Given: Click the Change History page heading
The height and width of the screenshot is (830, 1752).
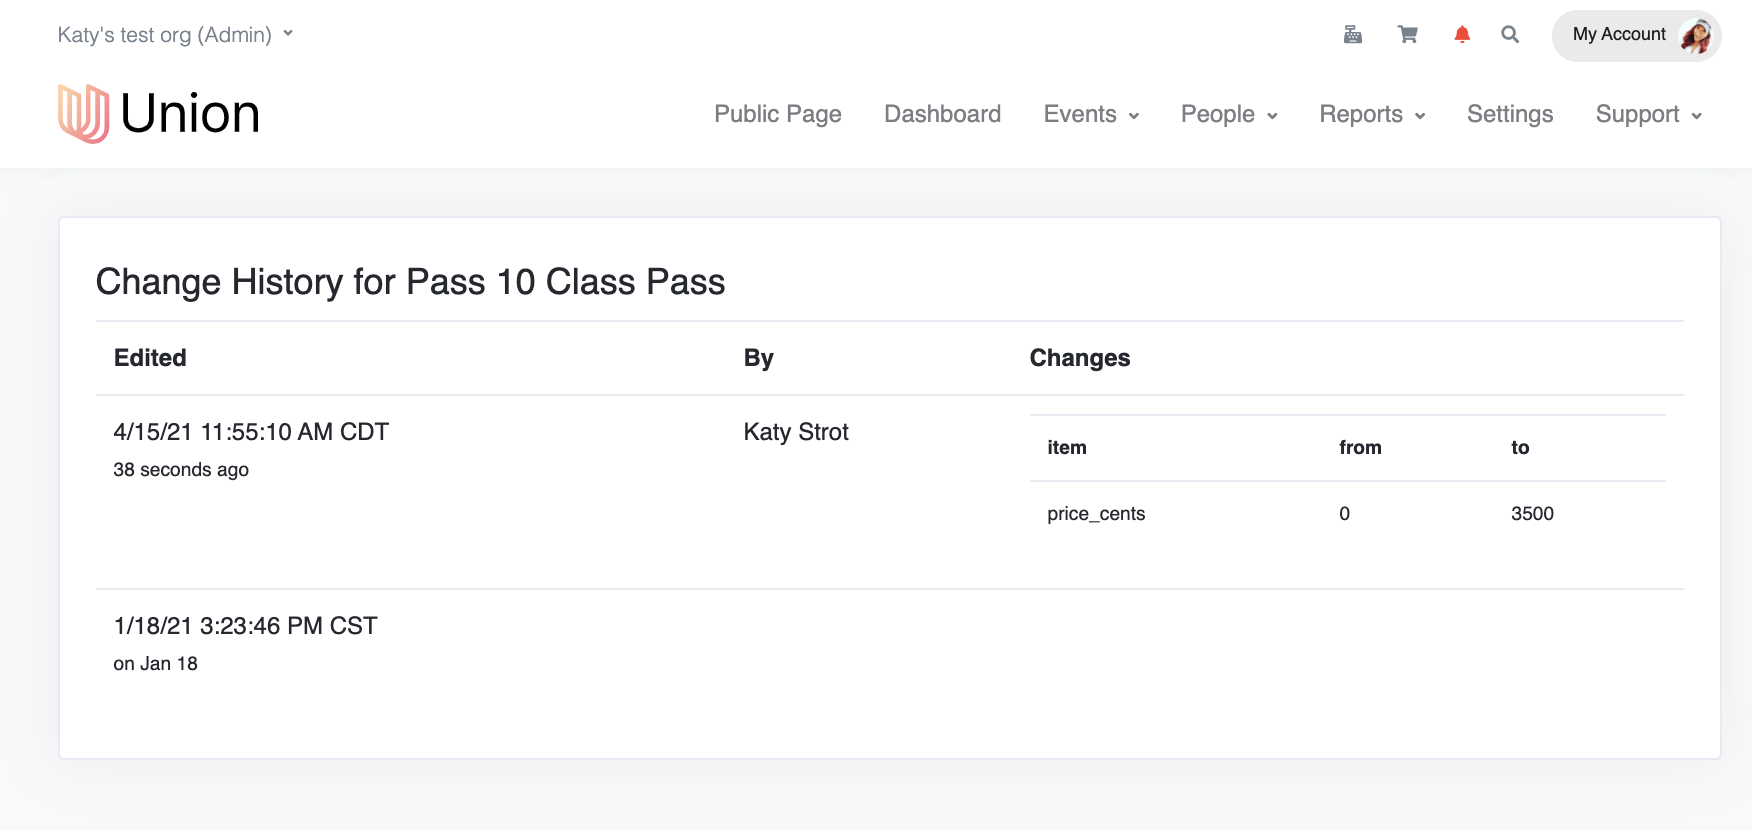Looking at the screenshot, I should click(410, 282).
